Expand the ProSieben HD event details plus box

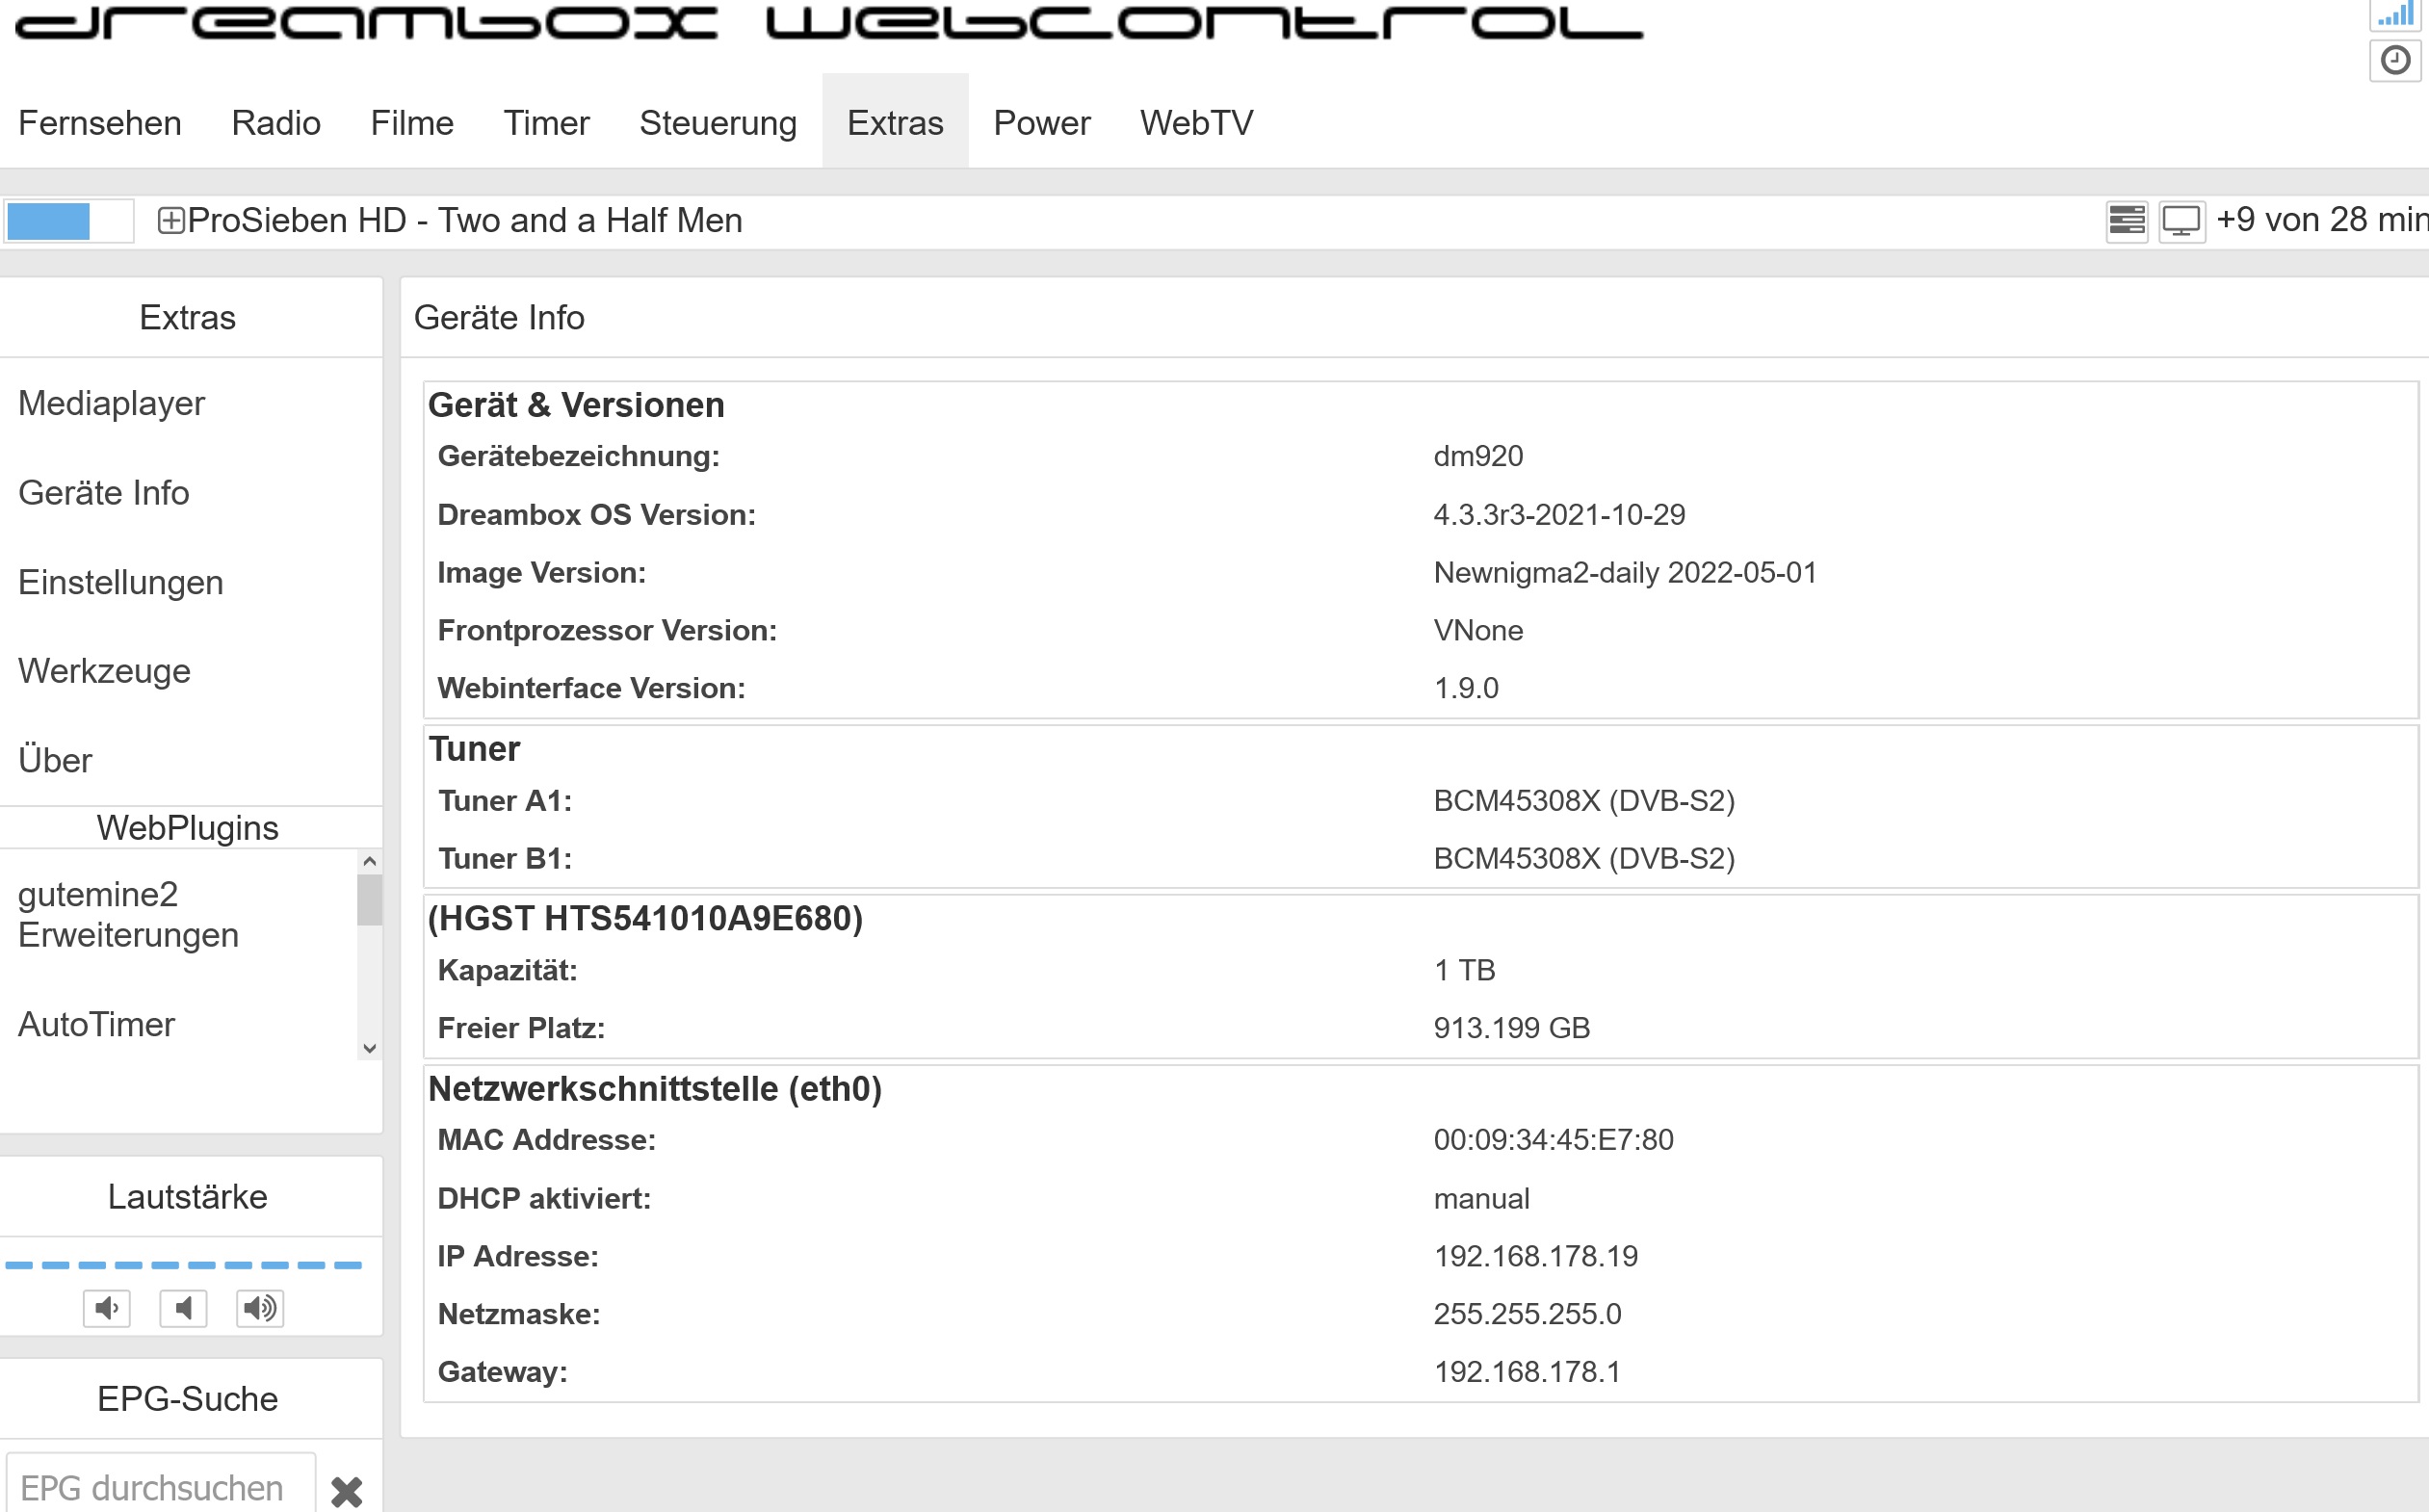pos(171,221)
